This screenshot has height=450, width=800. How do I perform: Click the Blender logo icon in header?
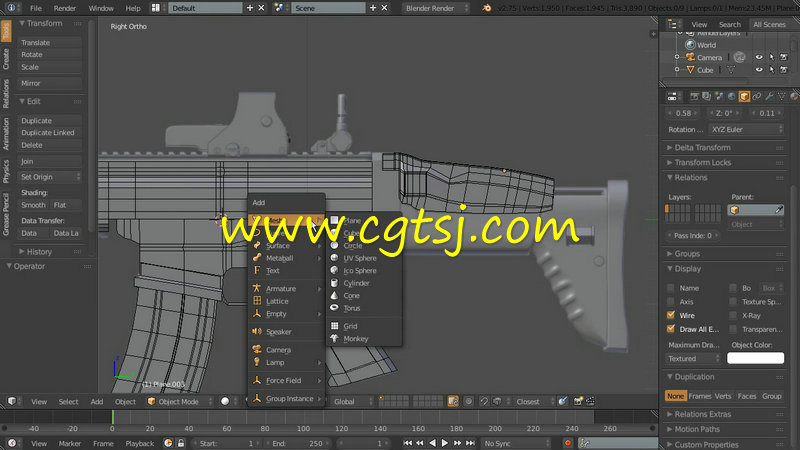487,8
